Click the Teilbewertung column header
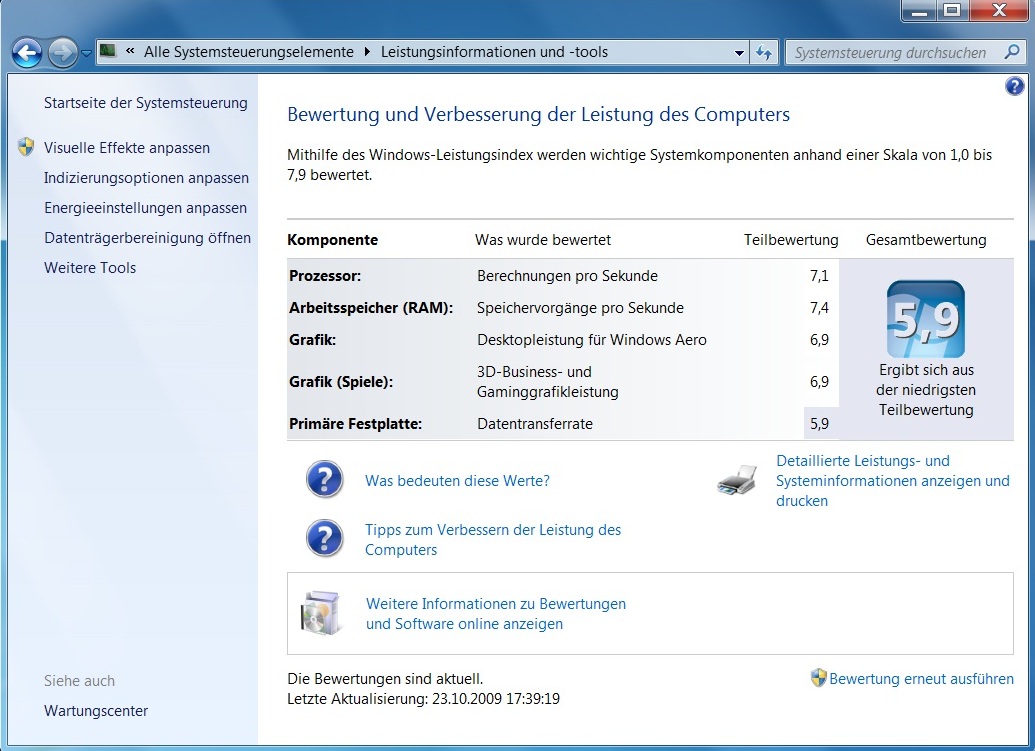1035x751 pixels. click(791, 240)
